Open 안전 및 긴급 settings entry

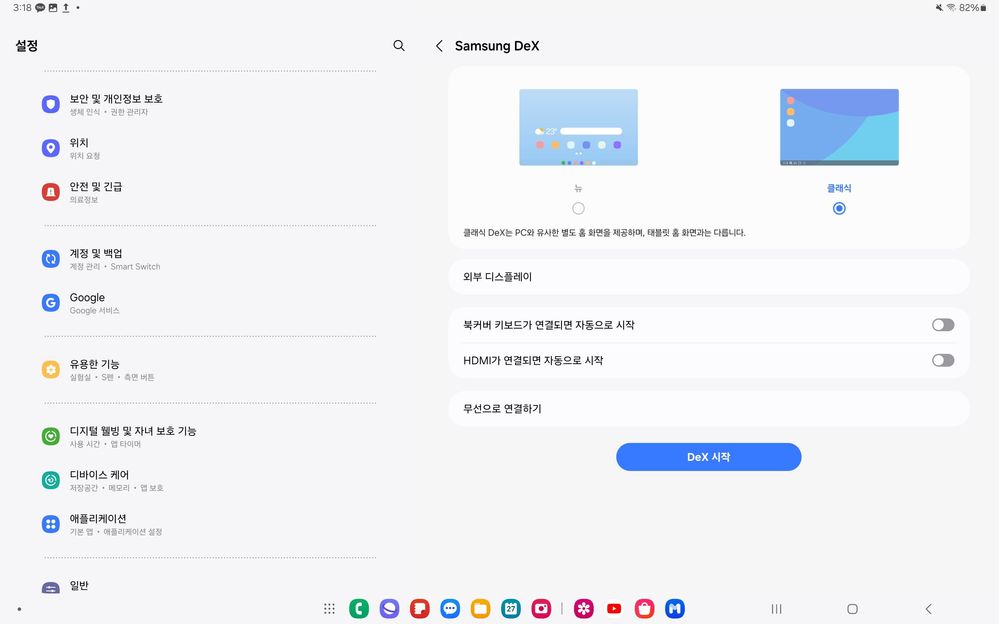pos(209,192)
